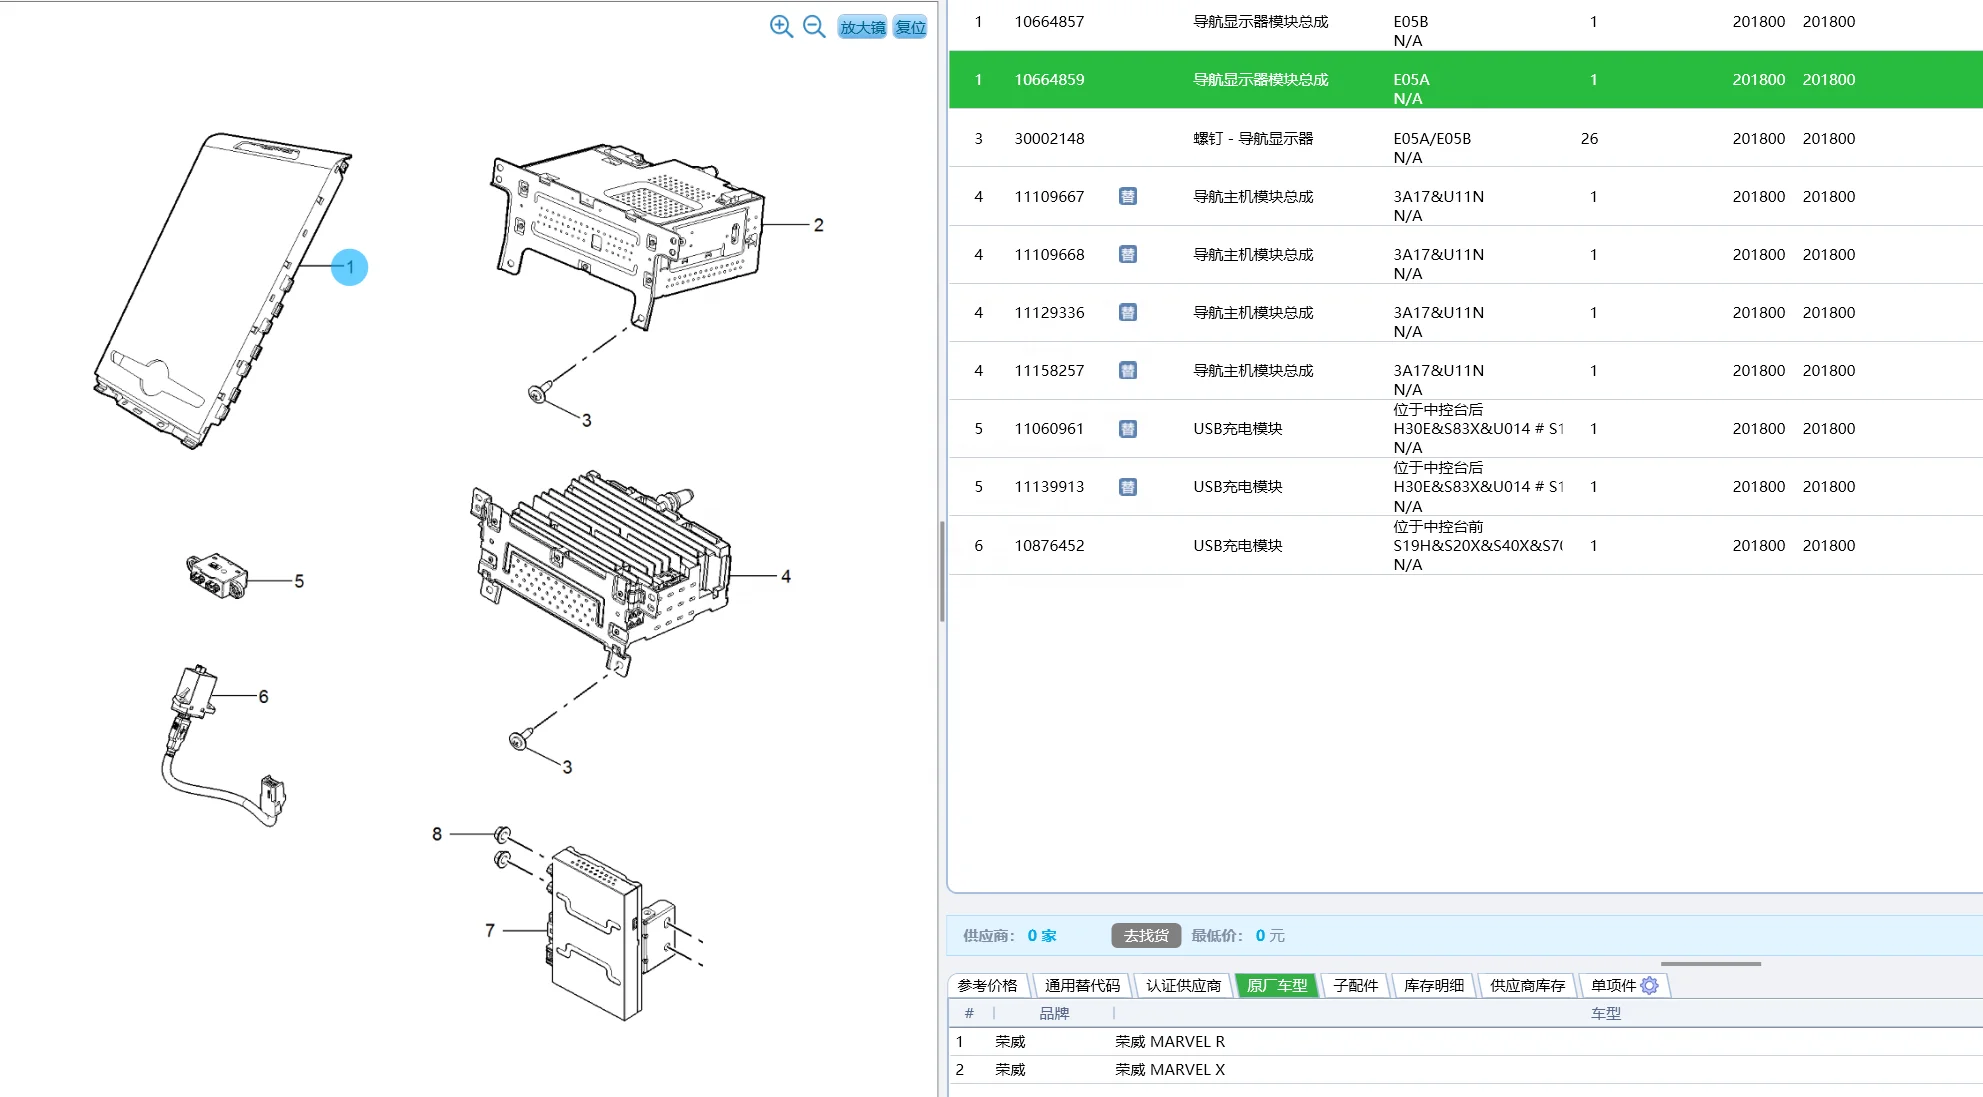The width and height of the screenshot is (1983, 1097).
Task: Reset diagram with 复位 button
Action: click(x=910, y=27)
